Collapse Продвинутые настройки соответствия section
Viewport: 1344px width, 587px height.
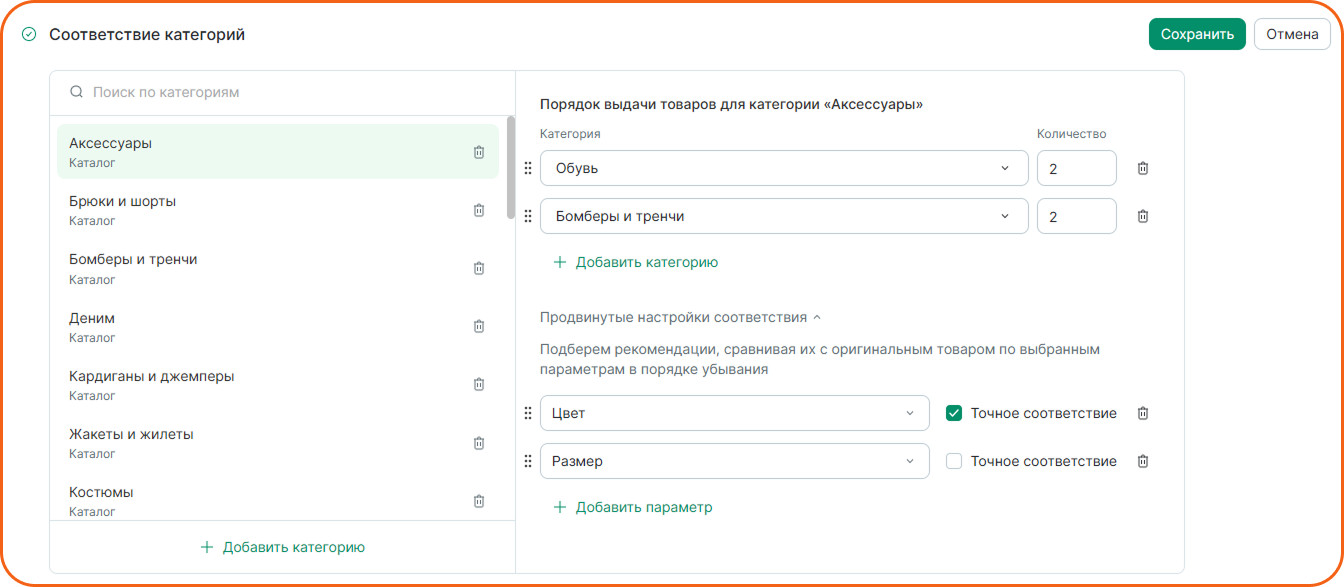click(x=680, y=317)
